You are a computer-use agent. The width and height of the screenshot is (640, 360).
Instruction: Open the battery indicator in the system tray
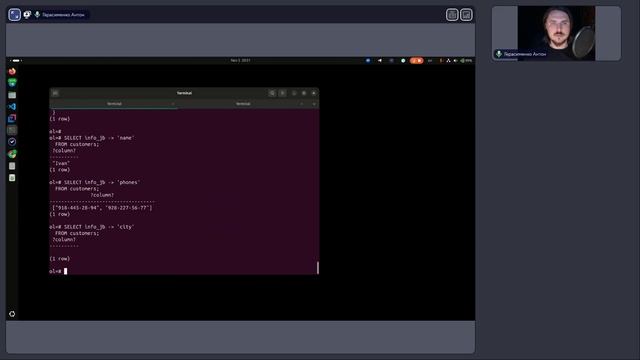click(x=466, y=60)
